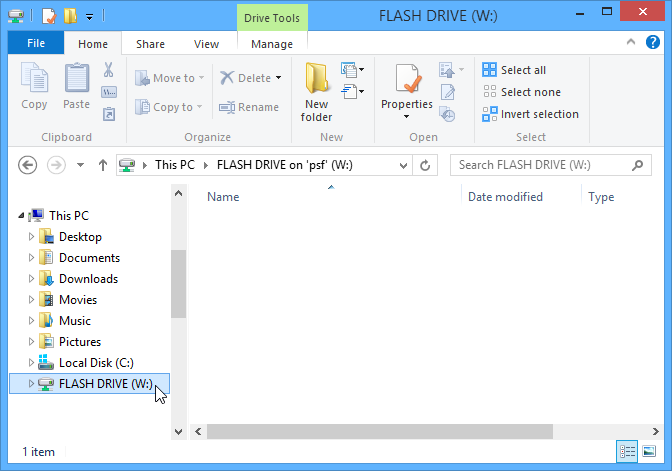672x471 pixels.
Task: Click Select all
Action: click(514, 70)
